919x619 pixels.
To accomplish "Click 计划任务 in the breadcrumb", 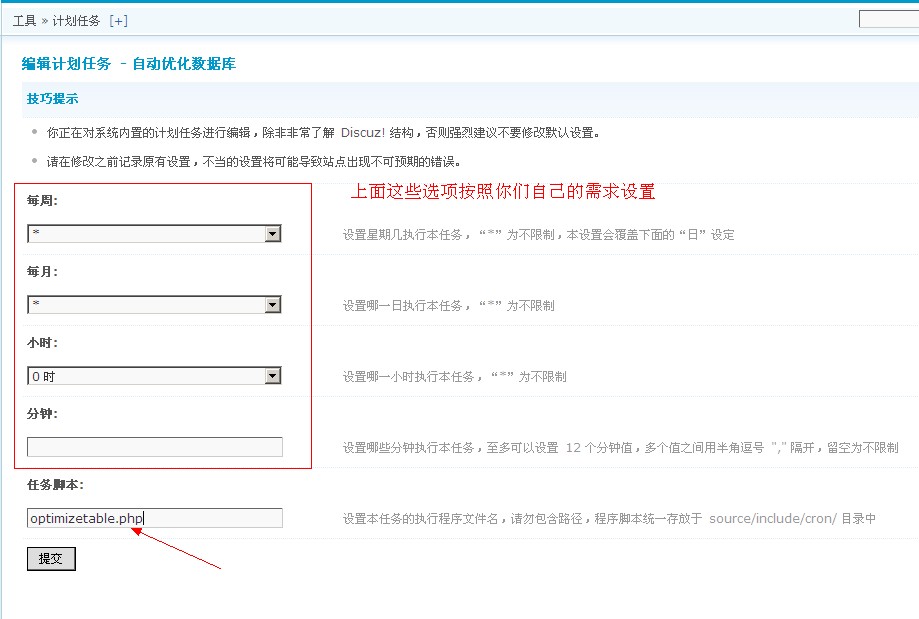I will tap(76, 21).
